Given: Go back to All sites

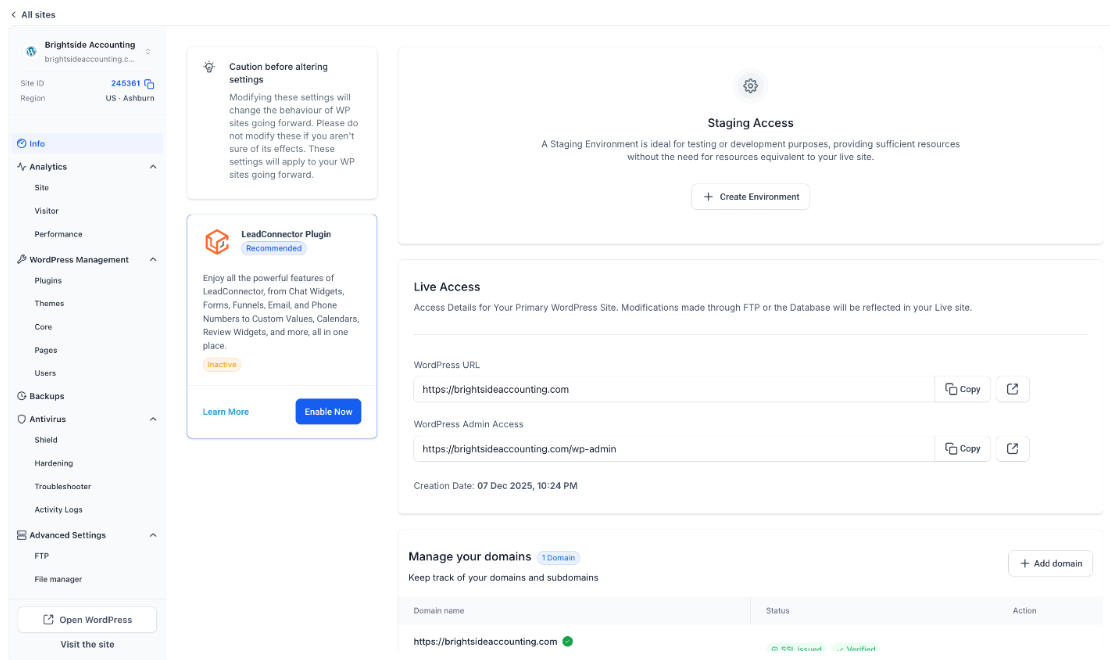Looking at the screenshot, I should pos(33,14).
